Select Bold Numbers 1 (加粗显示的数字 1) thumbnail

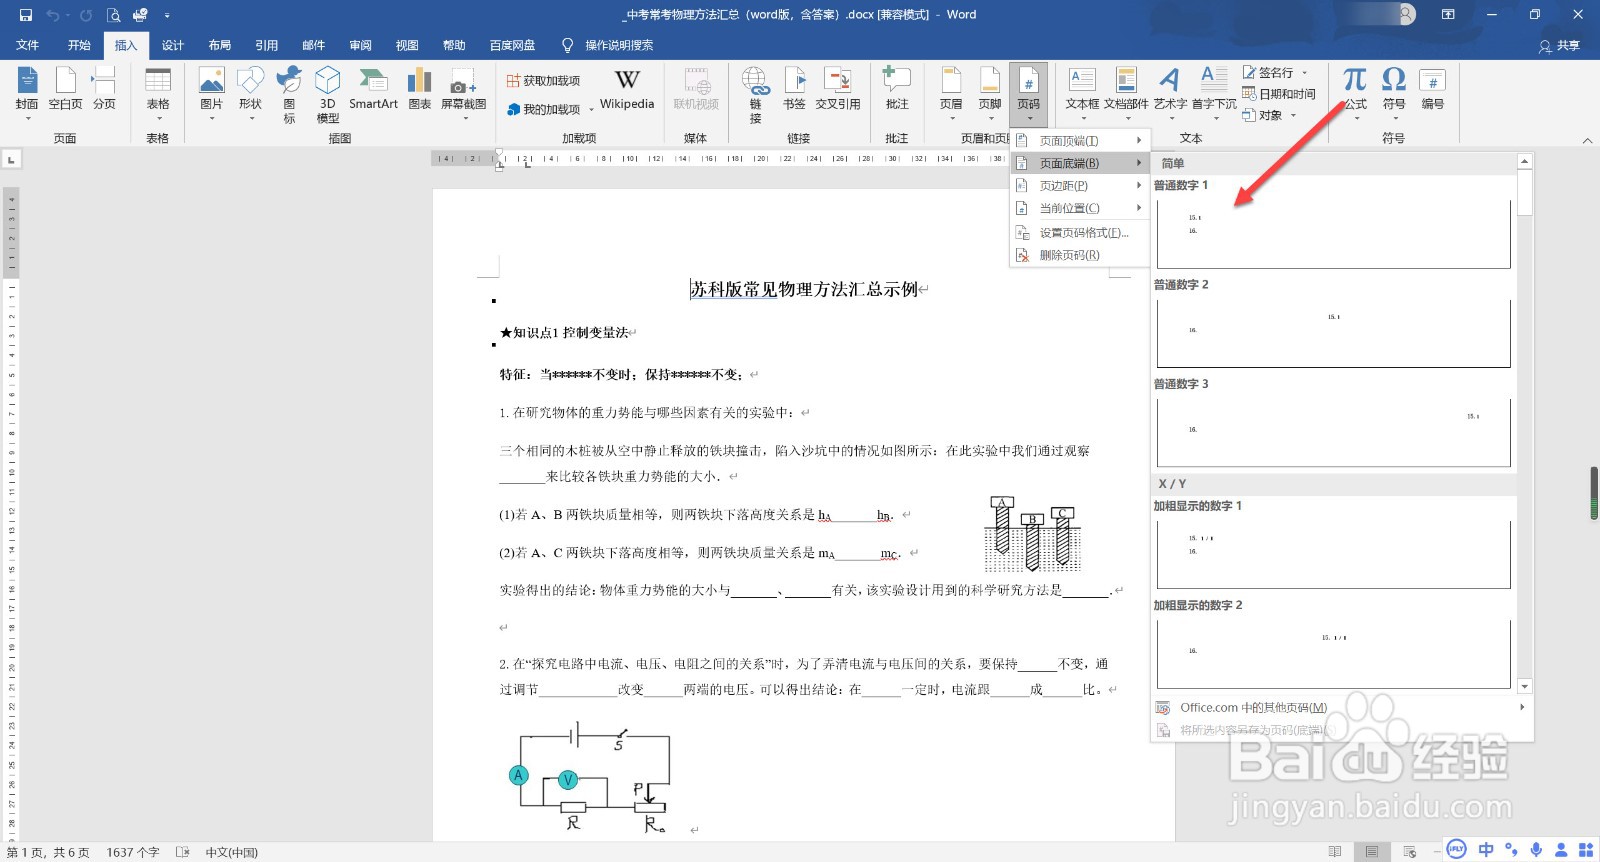pyautogui.click(x=1333, y=554)
